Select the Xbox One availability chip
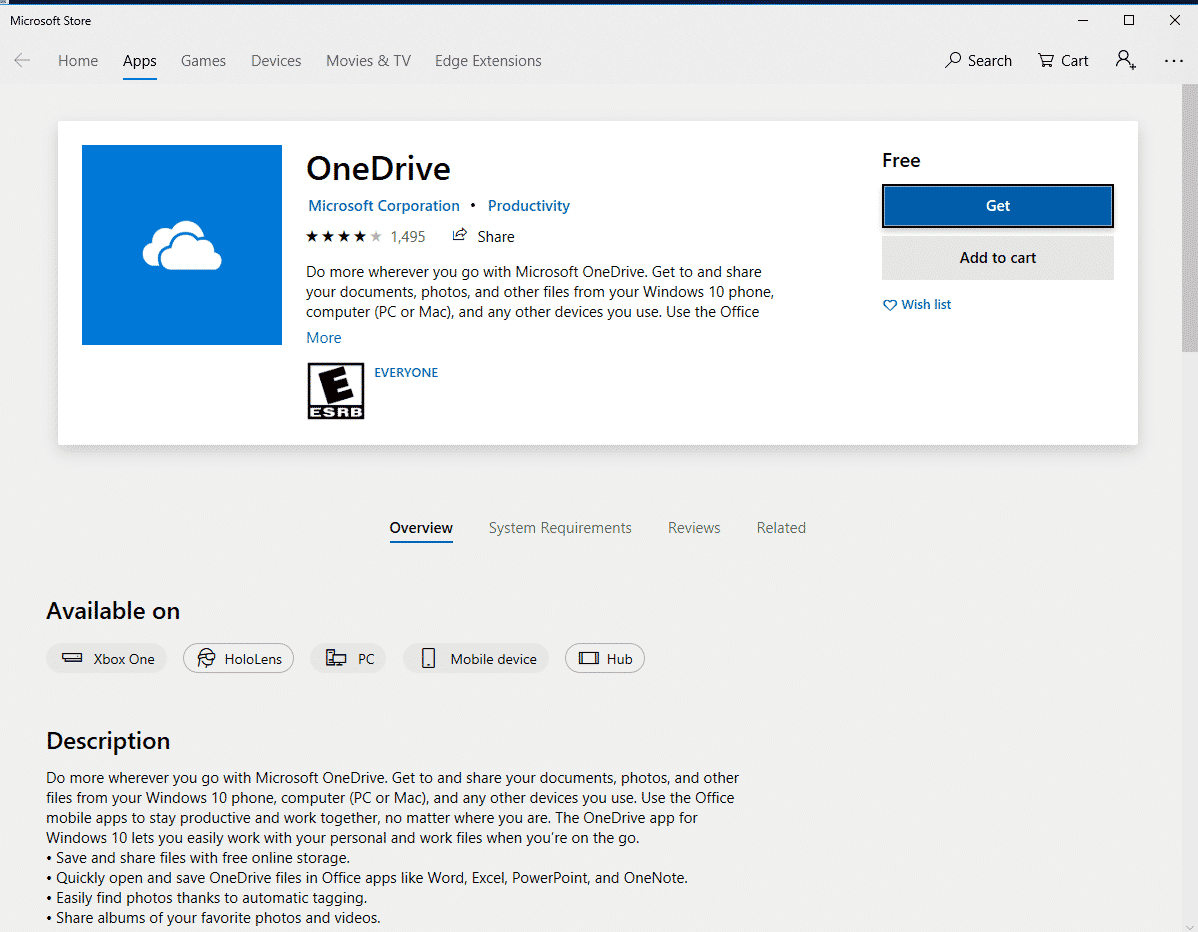 click(x=108, y=659)
